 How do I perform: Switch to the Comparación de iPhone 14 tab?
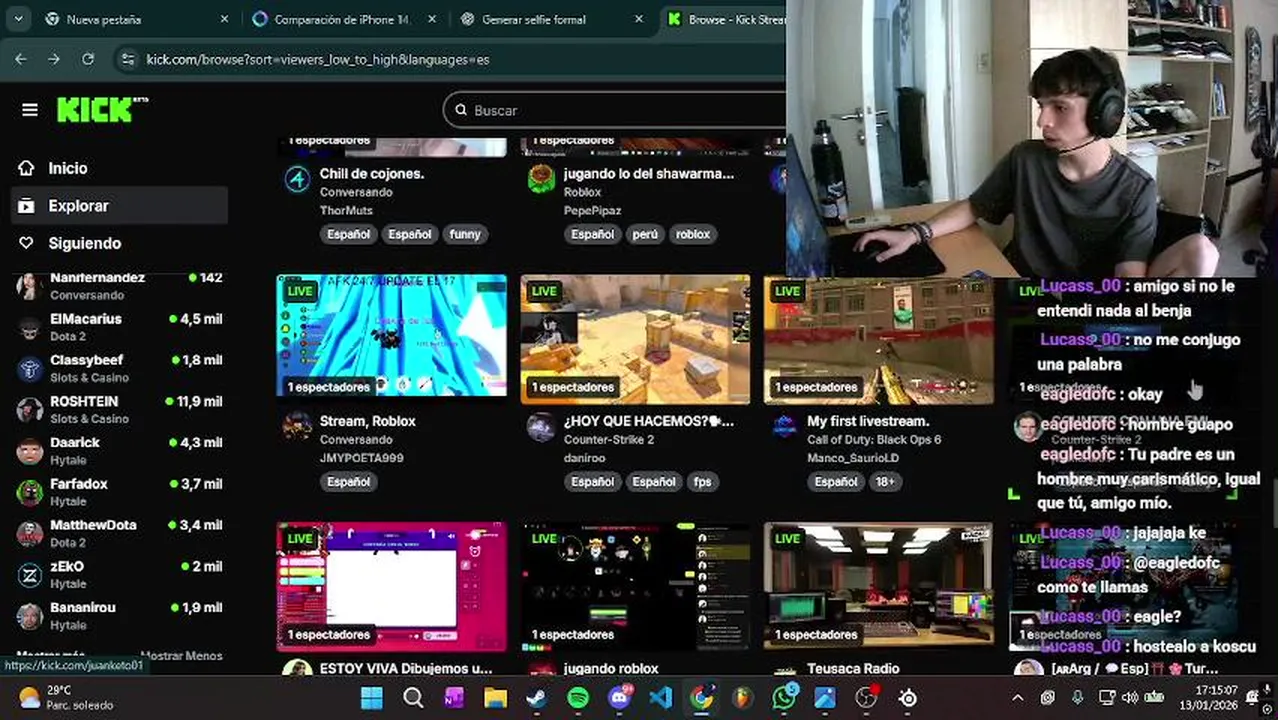343,19
